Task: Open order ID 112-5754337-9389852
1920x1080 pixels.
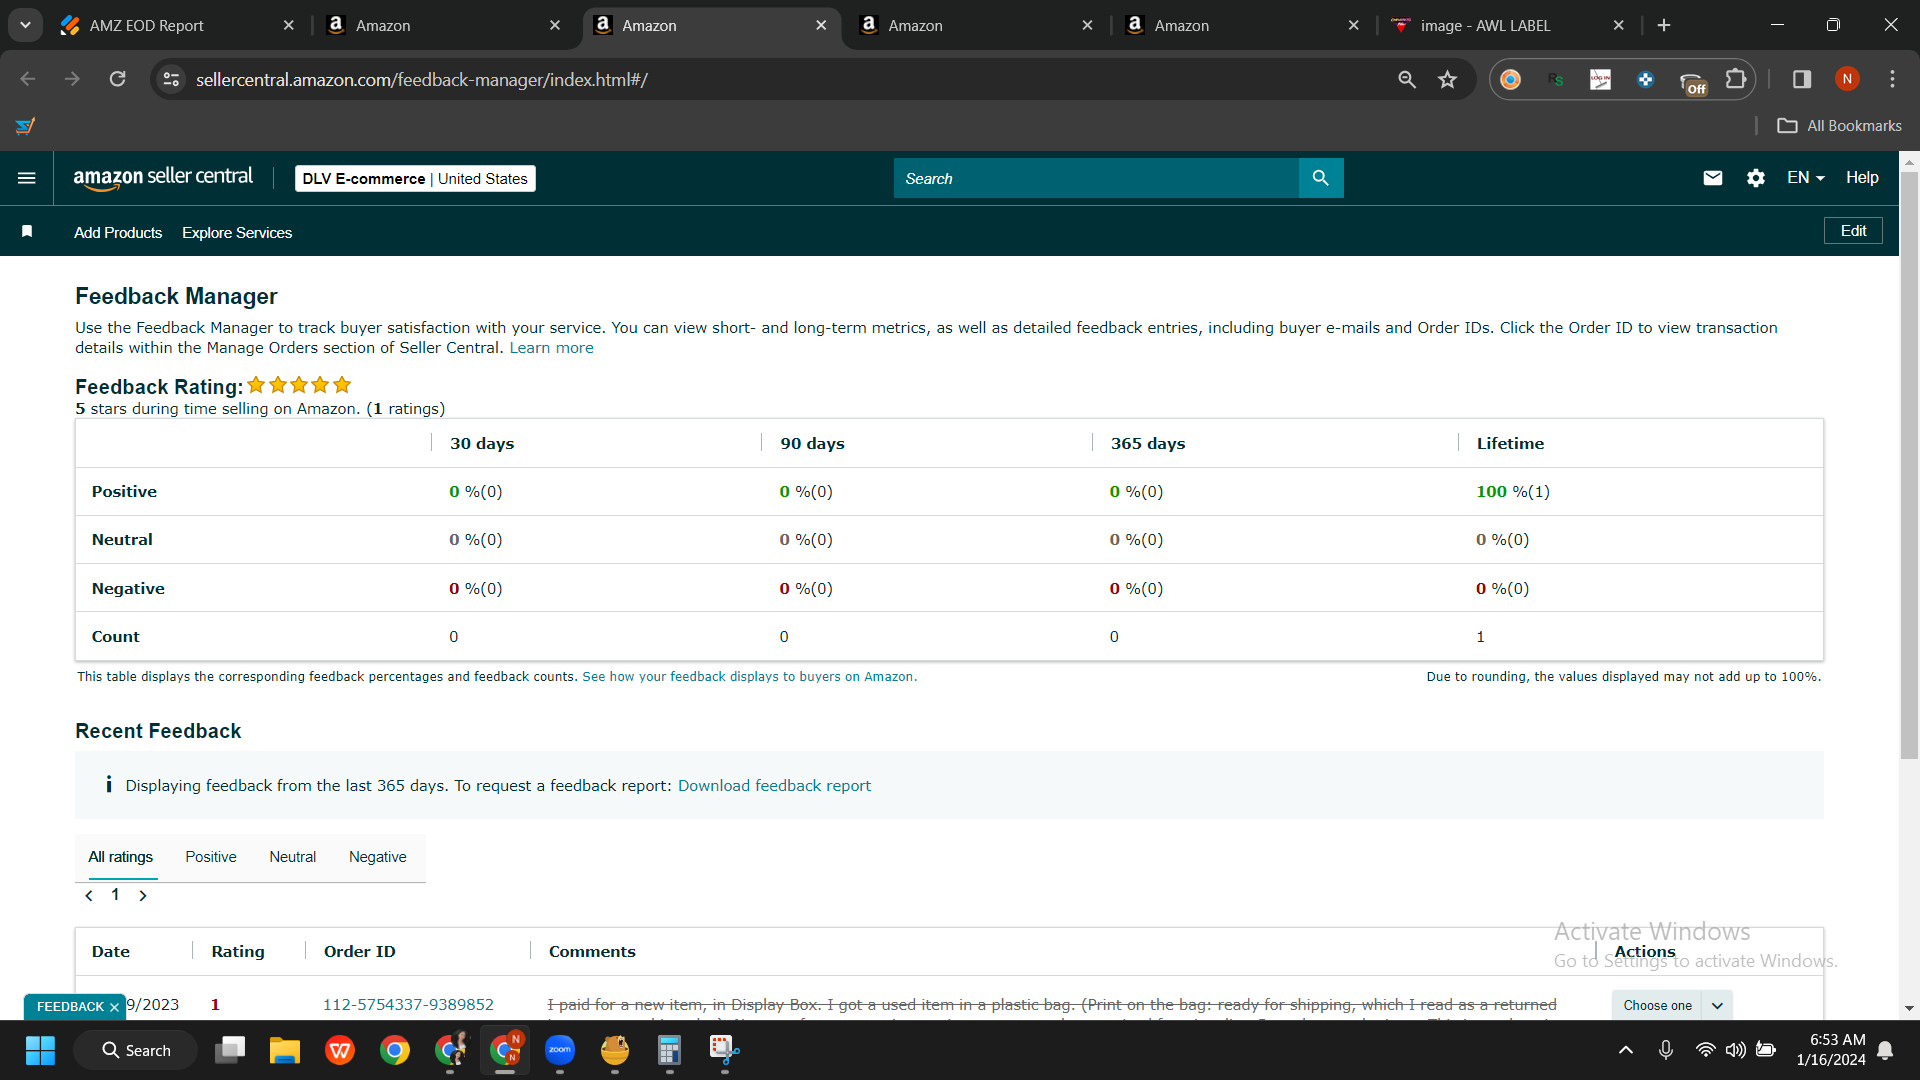Action: tap(408, 1004)
